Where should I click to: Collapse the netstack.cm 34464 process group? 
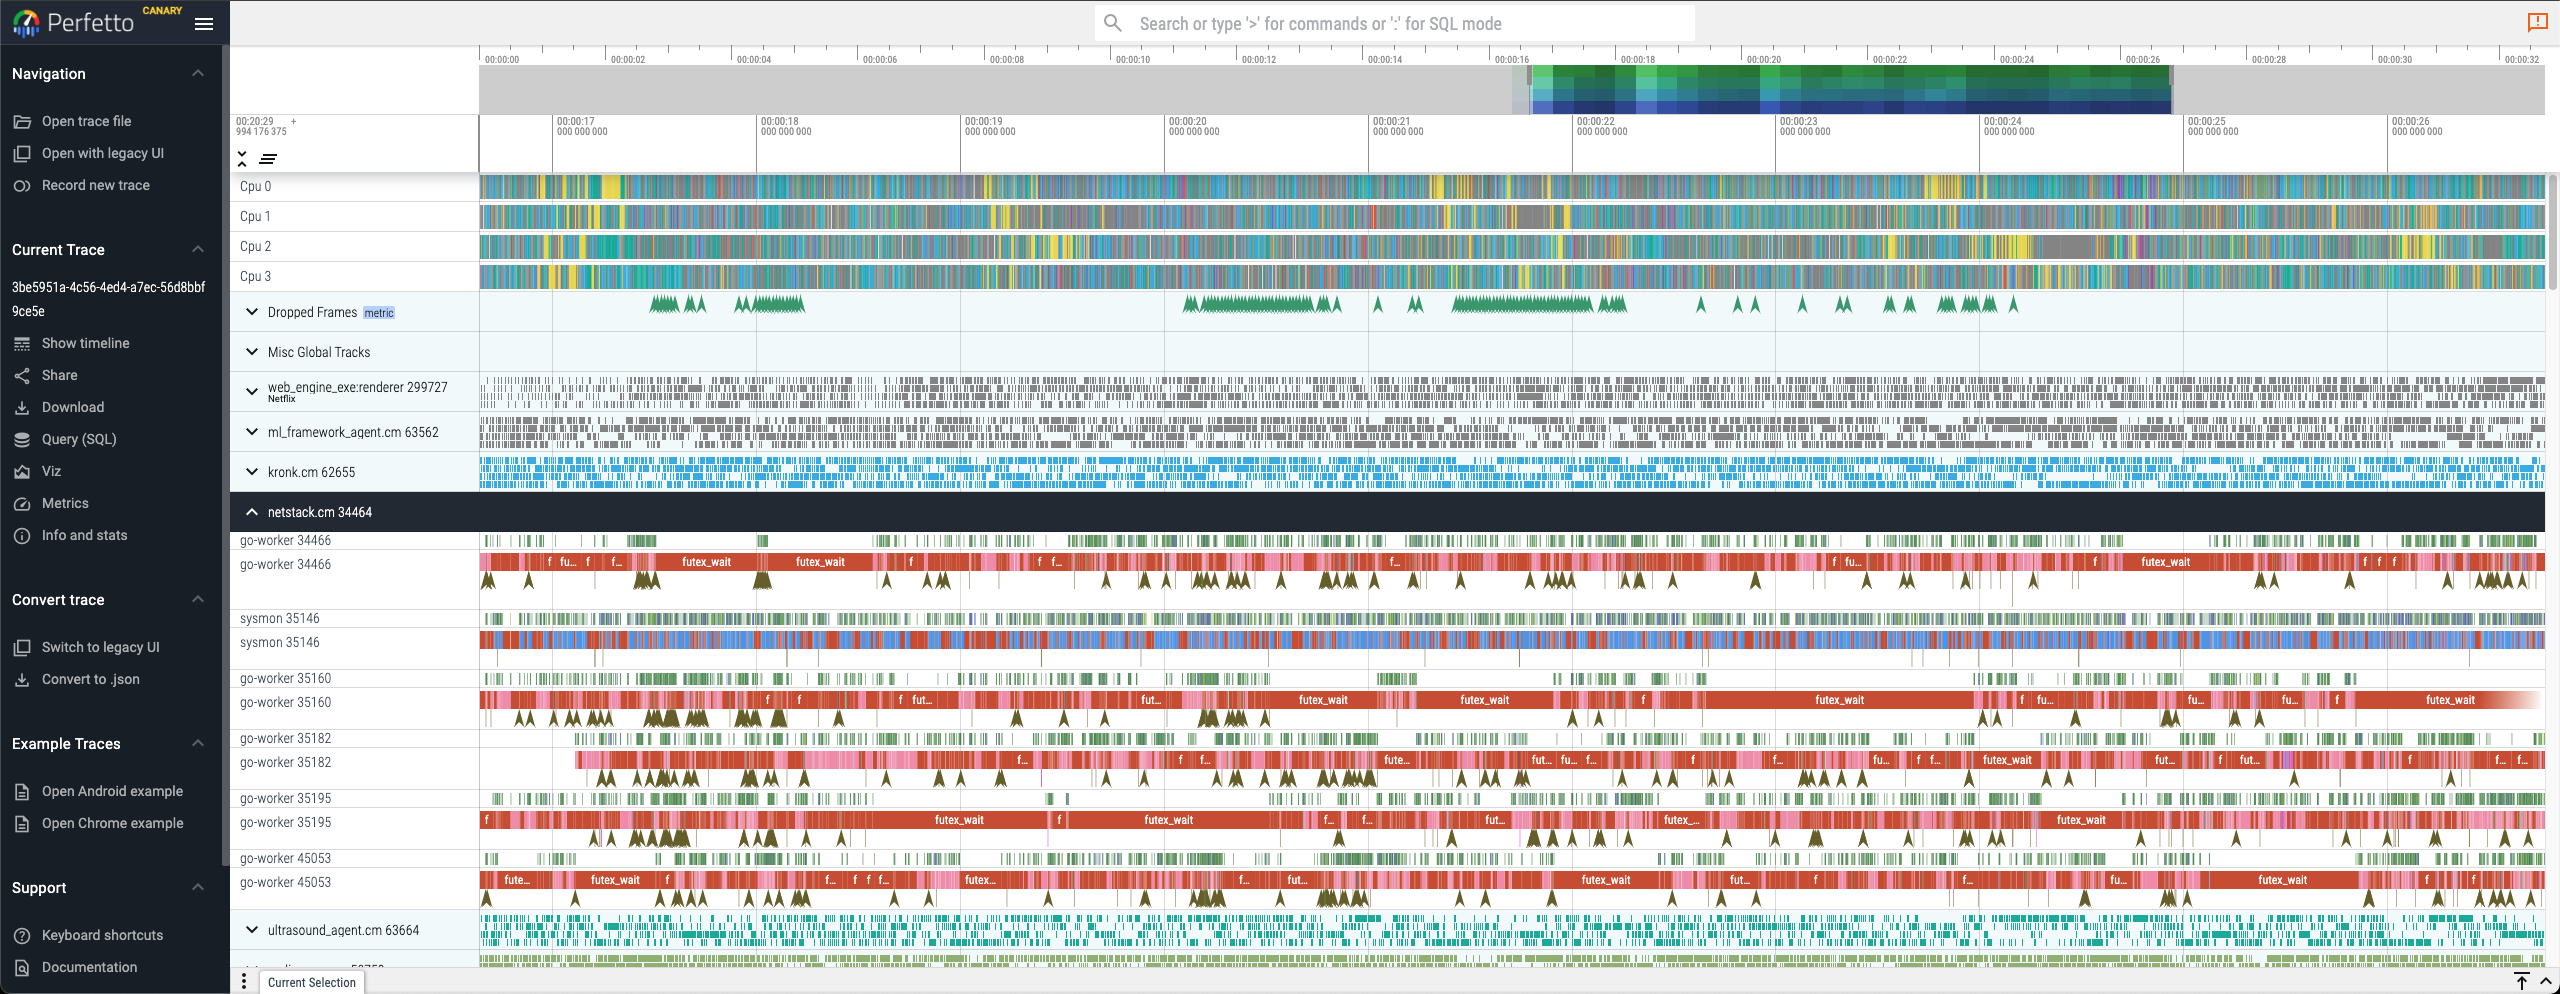click(252, 512)
